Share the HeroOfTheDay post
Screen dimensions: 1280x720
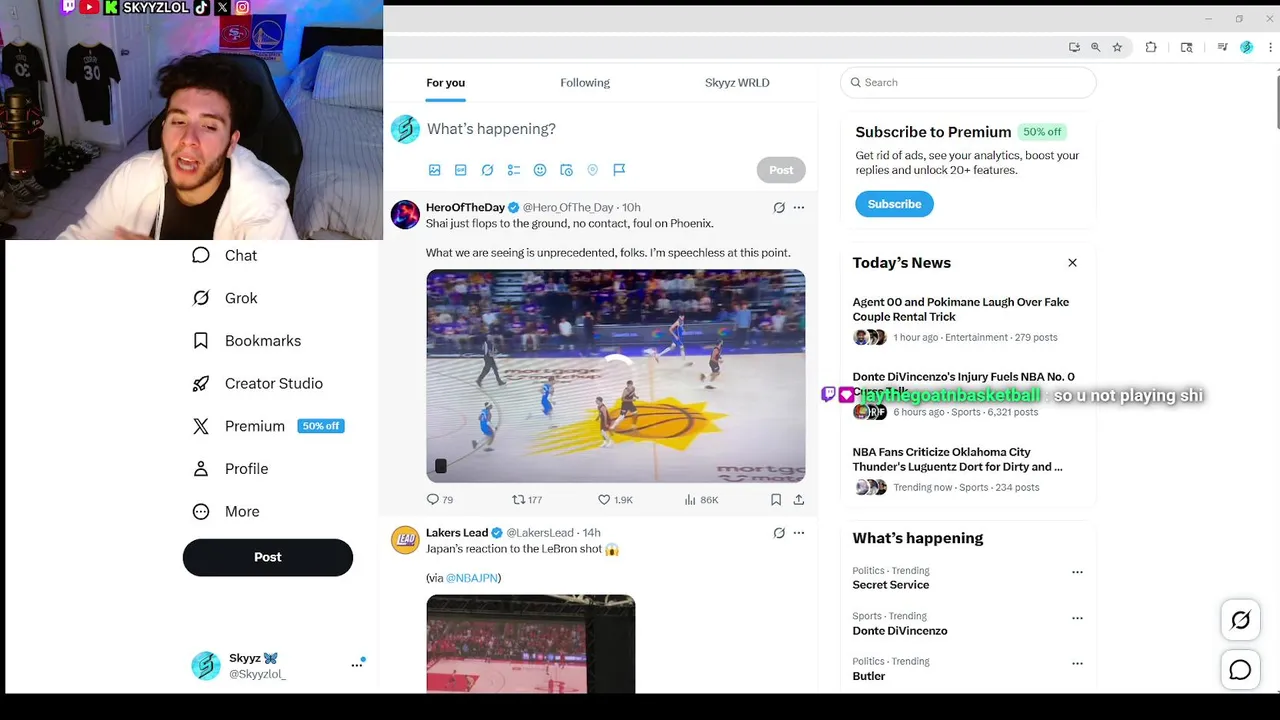pos(799,499)
